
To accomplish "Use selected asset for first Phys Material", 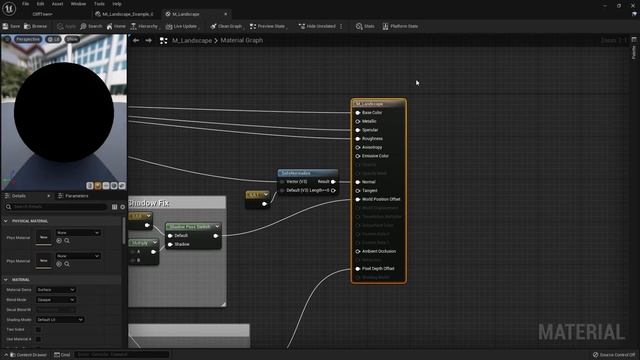I will pyautogui.click(x=59, y=241).
